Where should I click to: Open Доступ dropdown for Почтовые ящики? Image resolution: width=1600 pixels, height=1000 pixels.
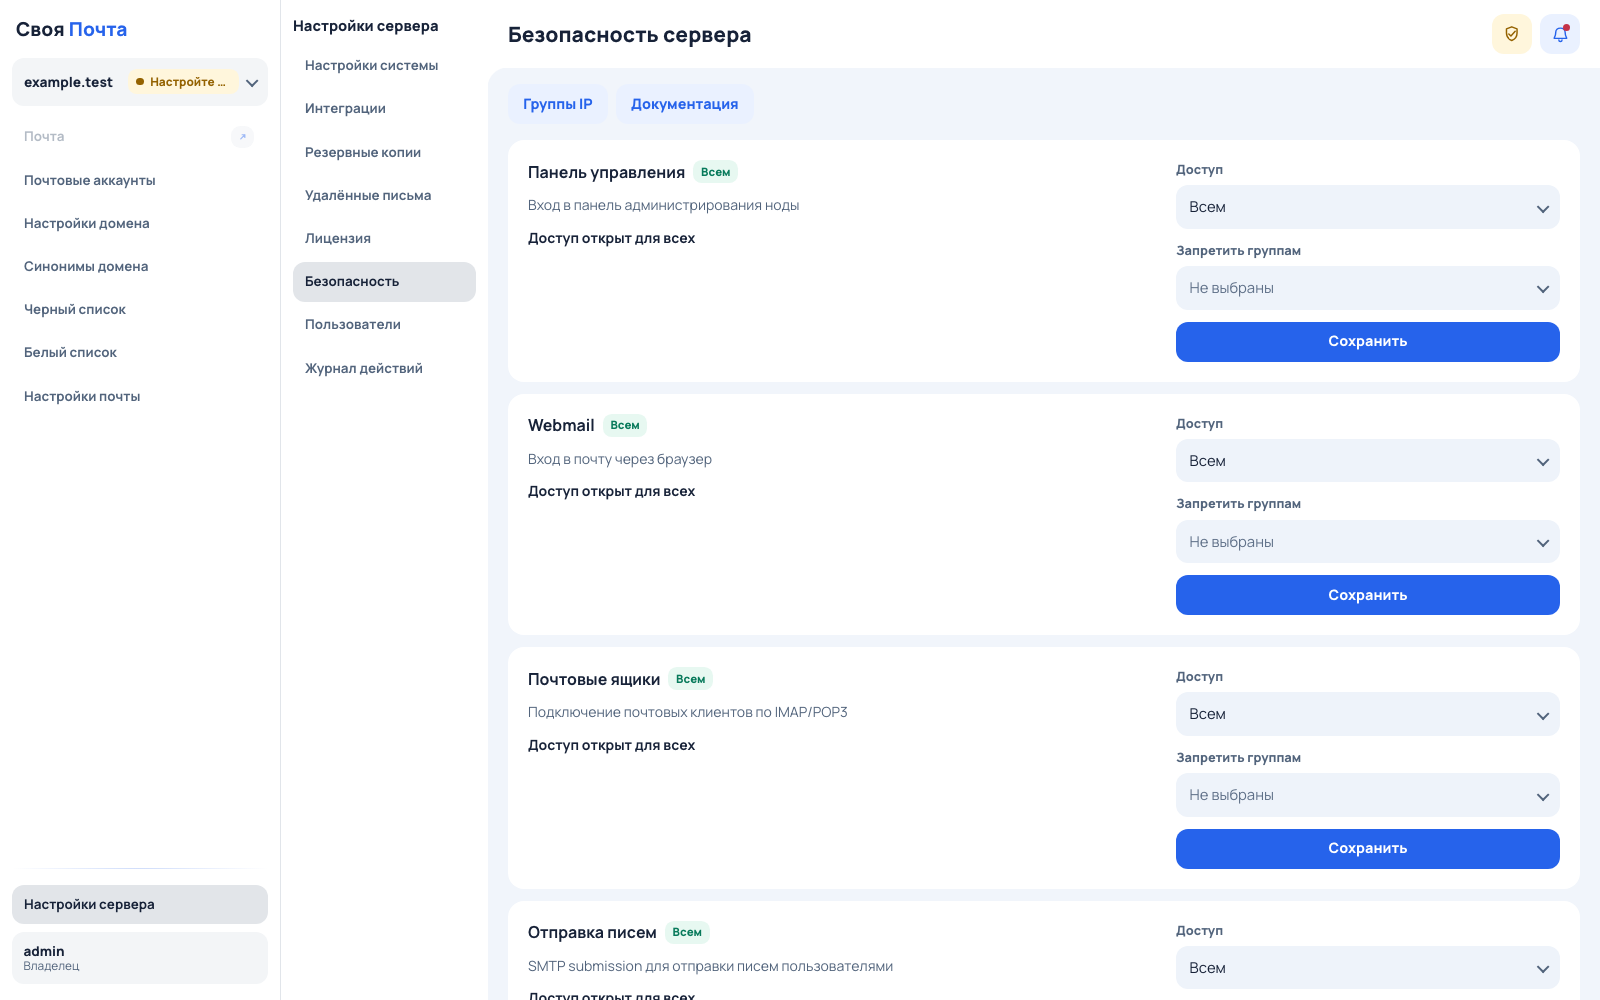point(1367,714)
